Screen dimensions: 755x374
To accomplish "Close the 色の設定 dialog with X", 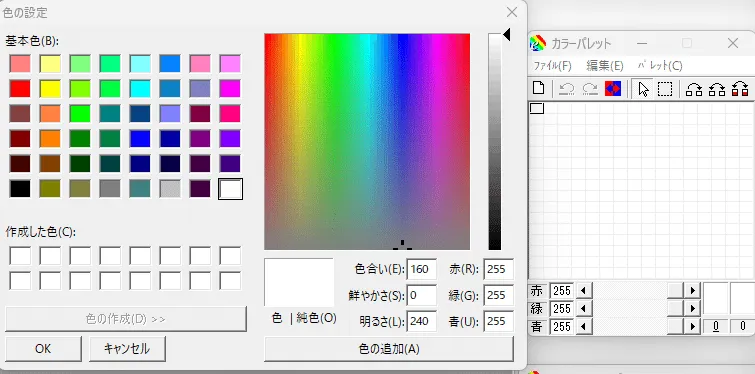I will 512,12.
